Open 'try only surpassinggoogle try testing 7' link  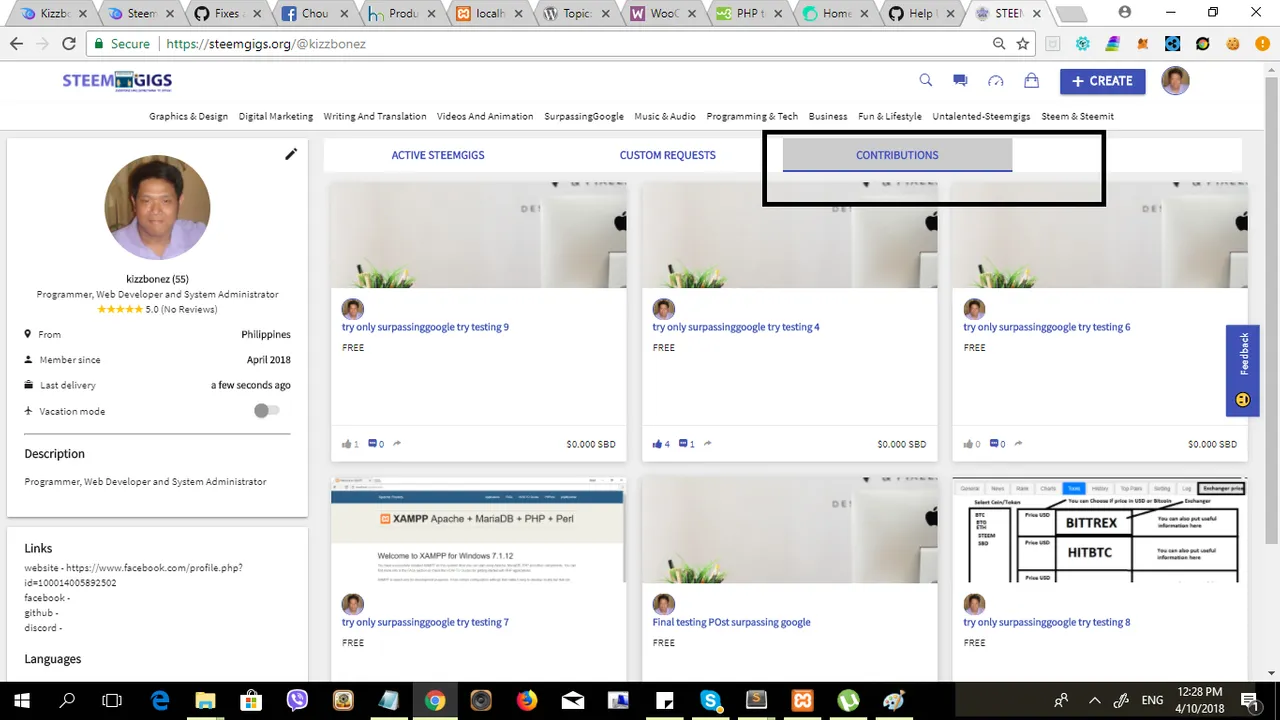tap(425, 622)
